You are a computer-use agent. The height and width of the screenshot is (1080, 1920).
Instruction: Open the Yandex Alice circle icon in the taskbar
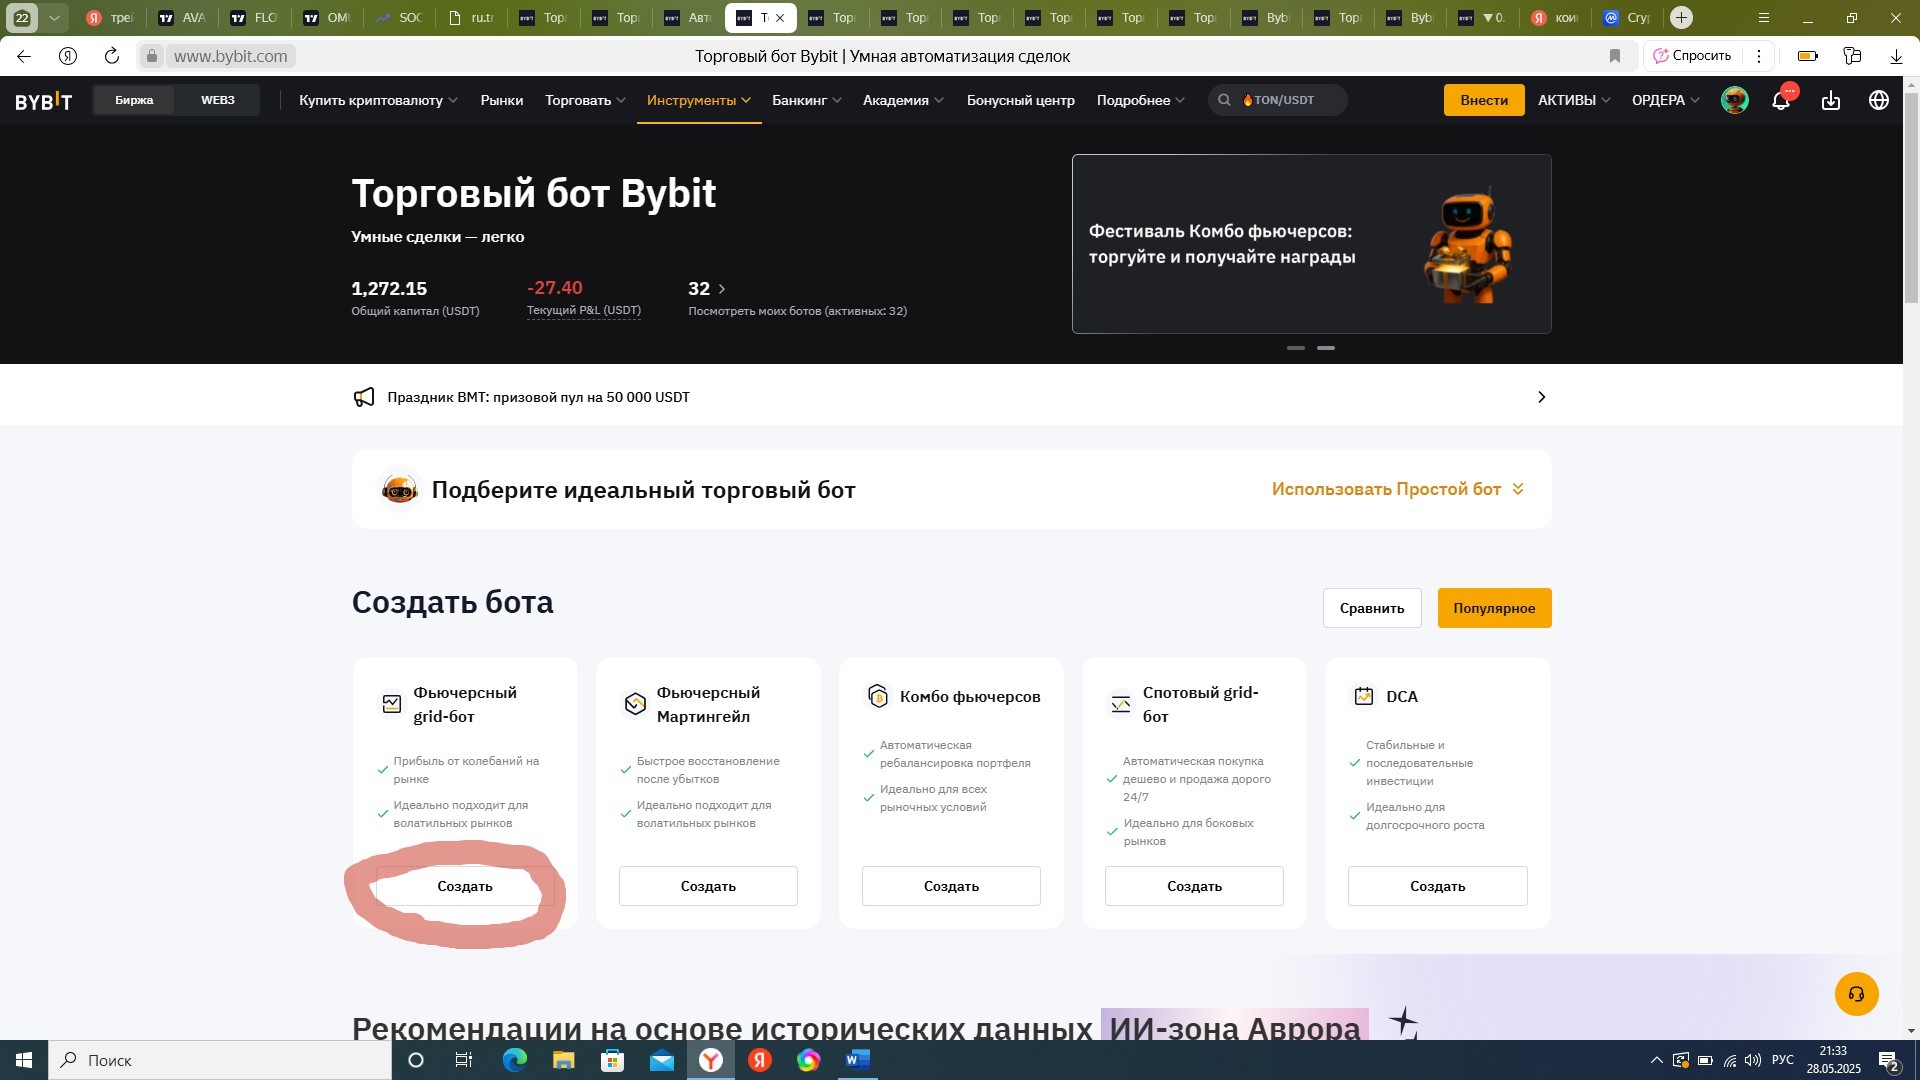pos(416,1060)
